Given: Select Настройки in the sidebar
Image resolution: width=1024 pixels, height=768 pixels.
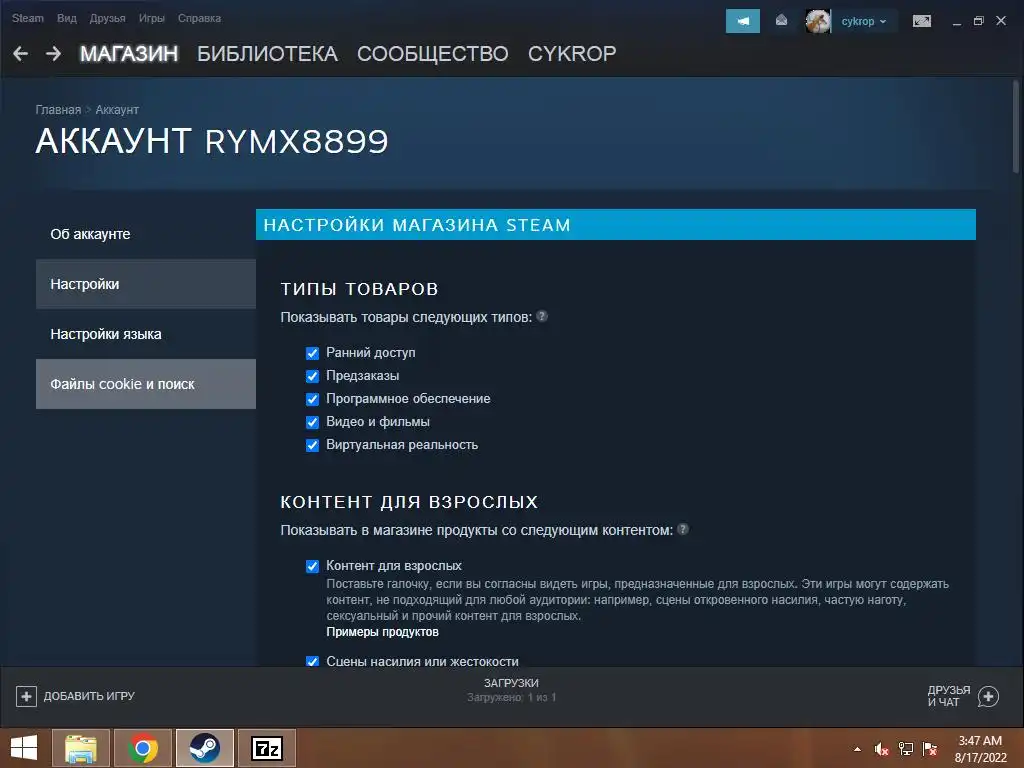Looking at the screenshot, I should pos(146,284).
